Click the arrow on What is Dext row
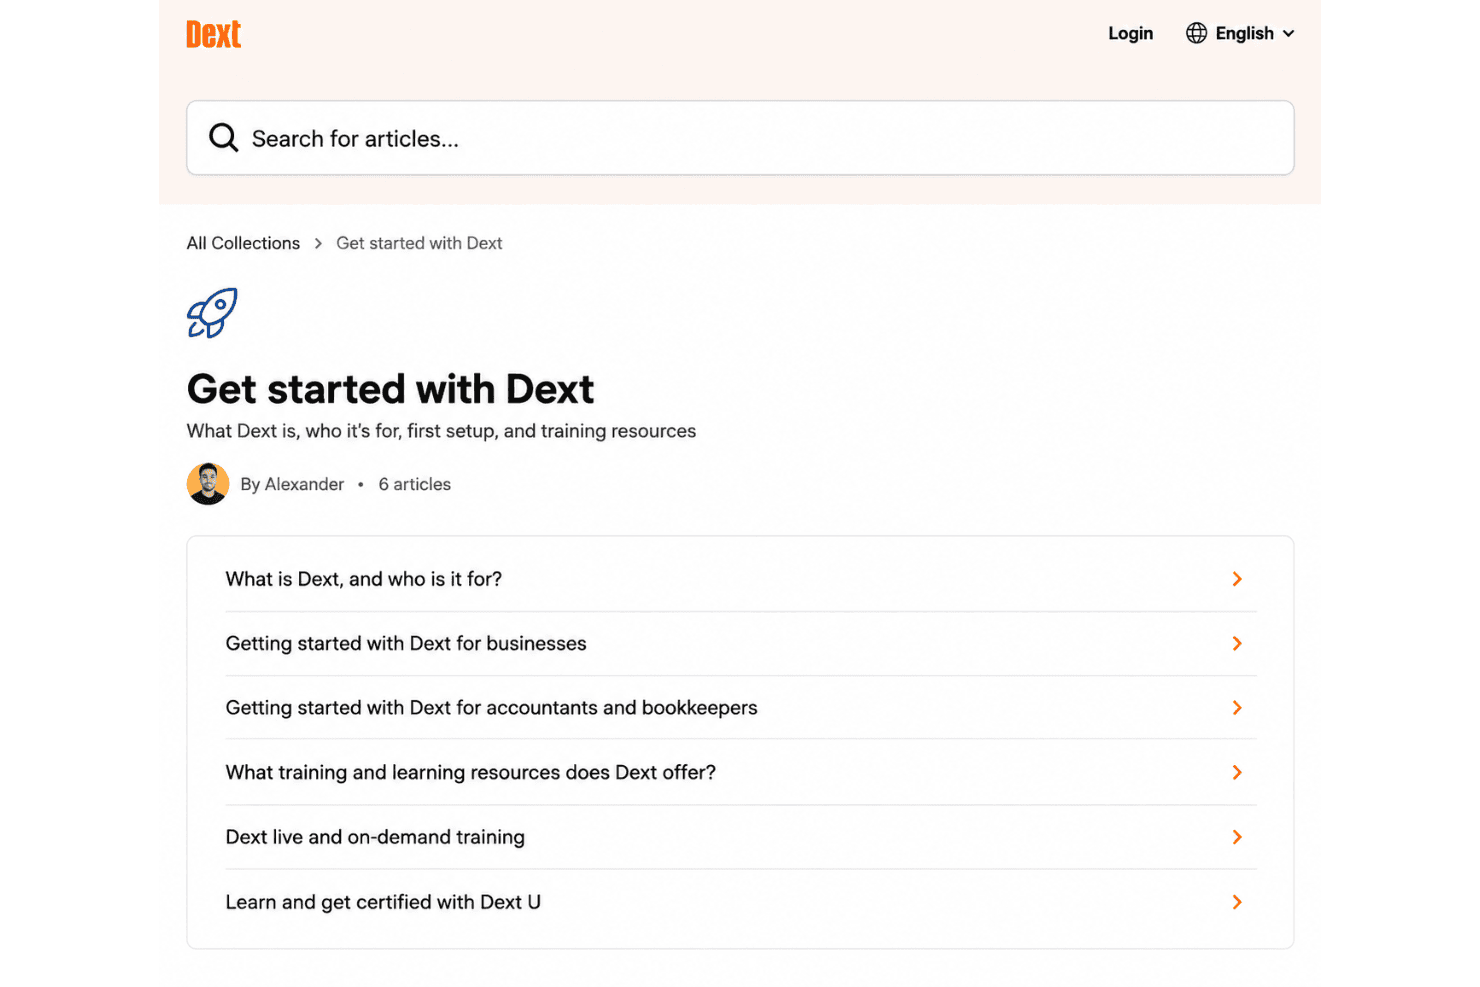1480x987 pixels. click(x=1237, y=579)
